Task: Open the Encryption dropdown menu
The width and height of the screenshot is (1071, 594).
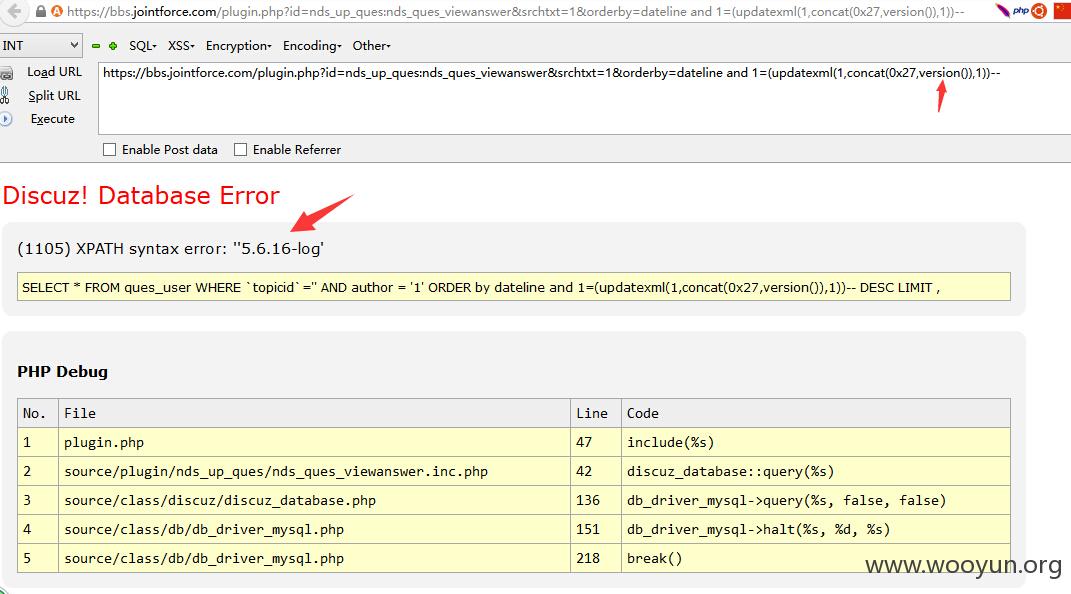Action: tap(238, 46)
